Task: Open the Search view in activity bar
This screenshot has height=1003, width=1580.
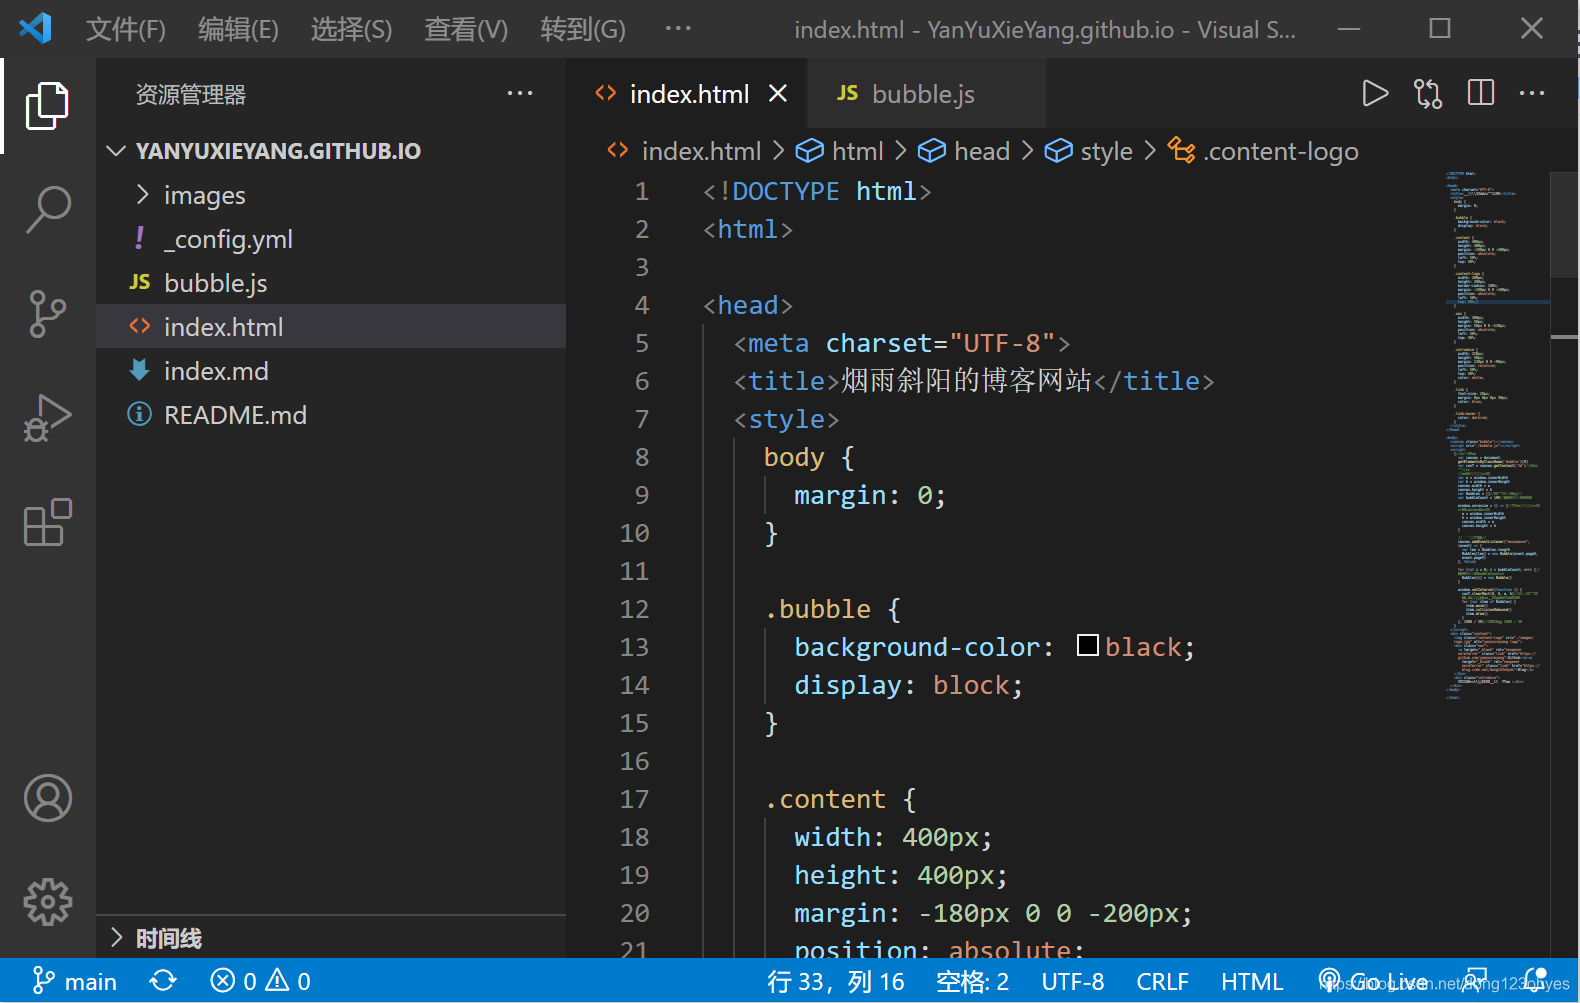Action: [47, 210]
